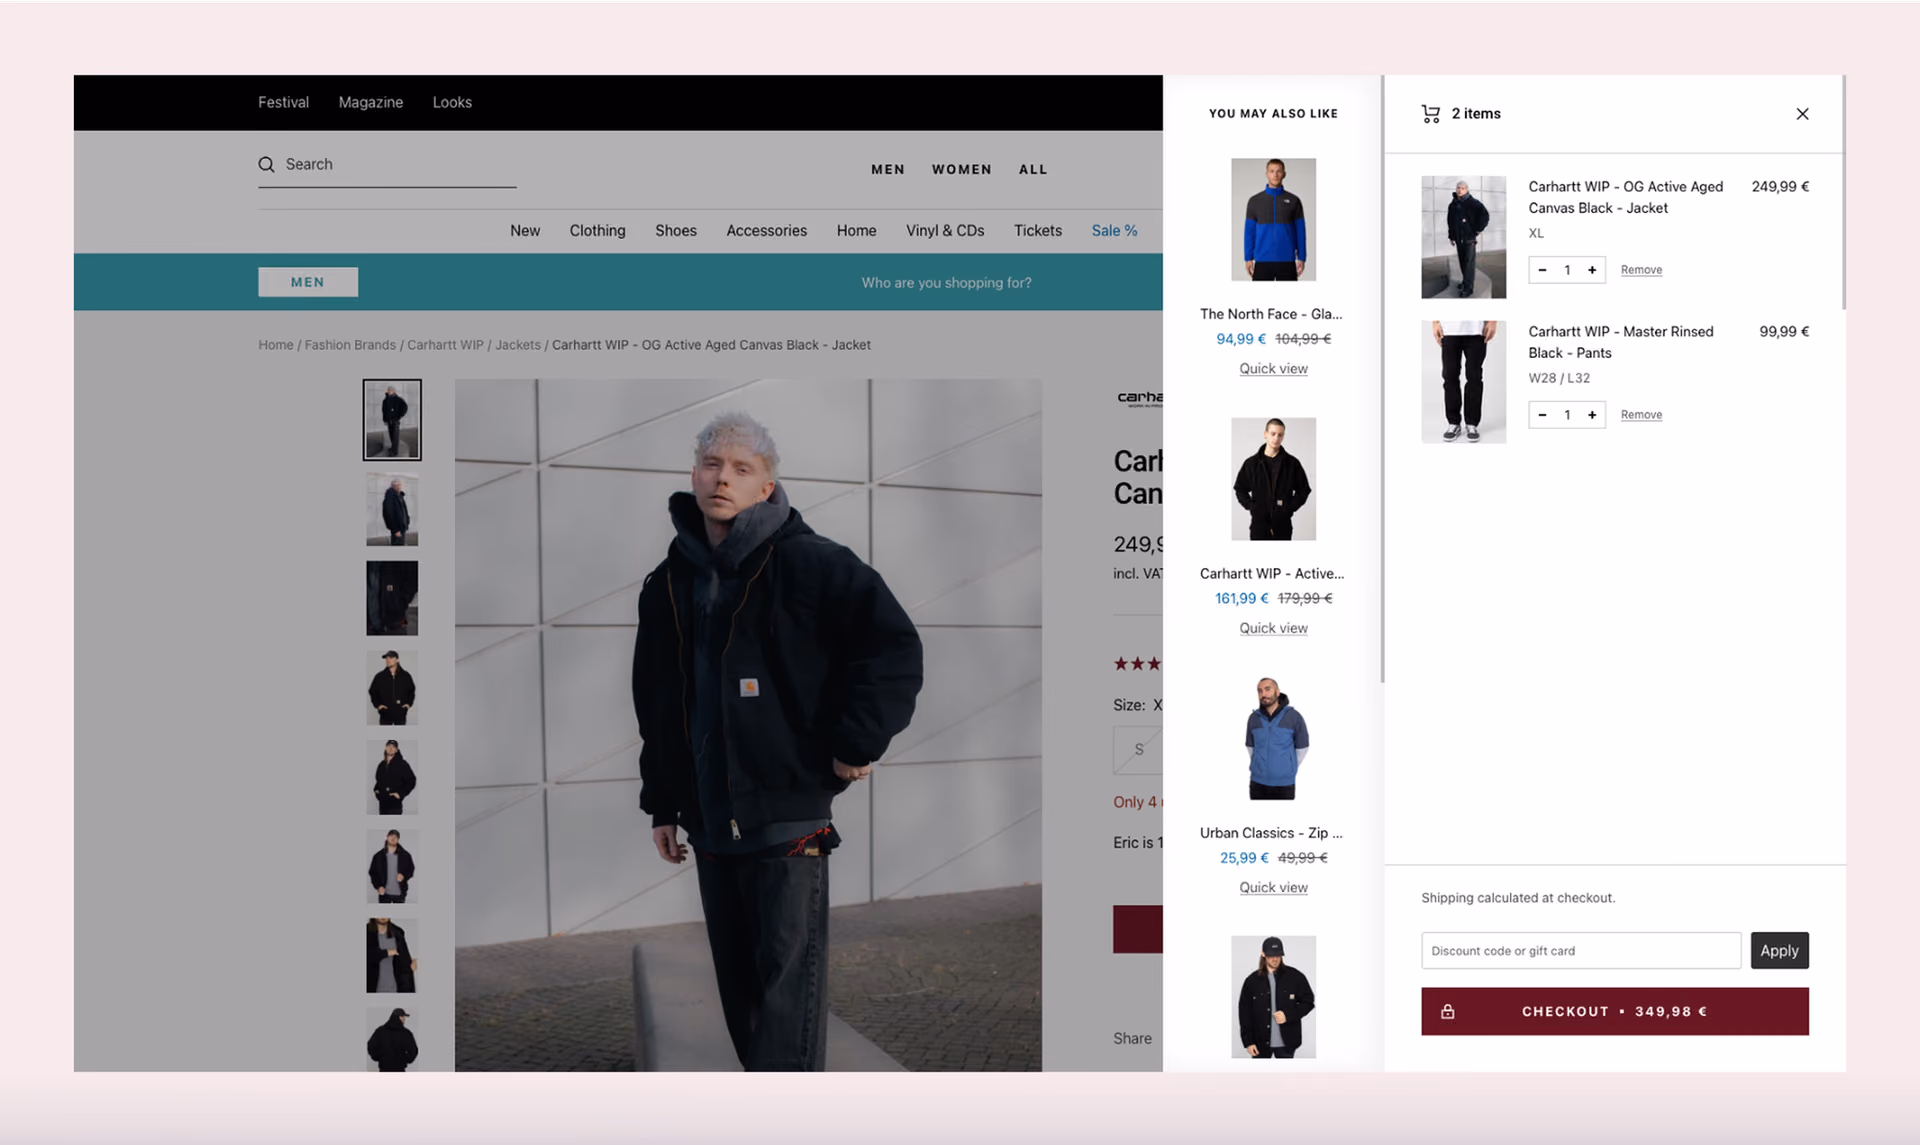The height and width of the screenshot is (1145, 1920).
Task: Select the third product gallery thumbnail
Action: pyautogui.click(x=392, y=598)
